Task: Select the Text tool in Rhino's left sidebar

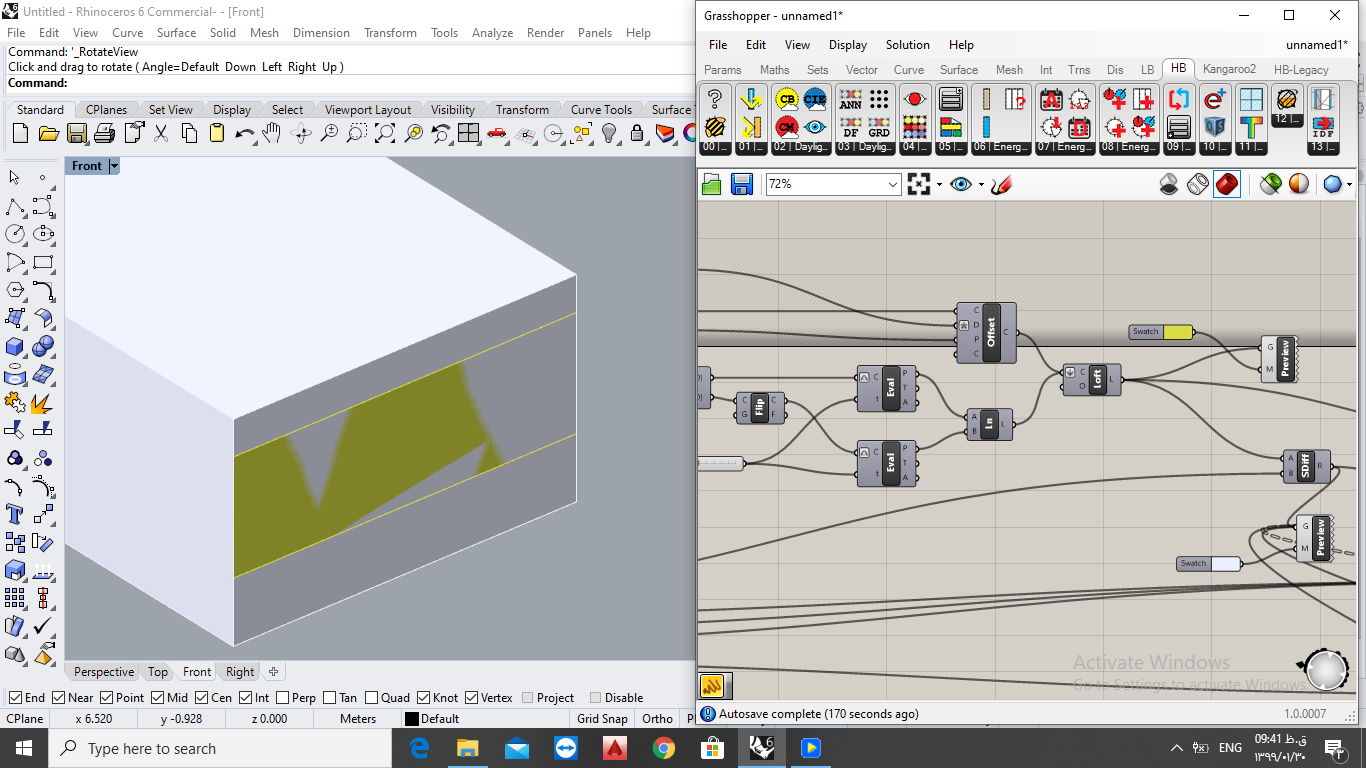Action: (15, 514)
